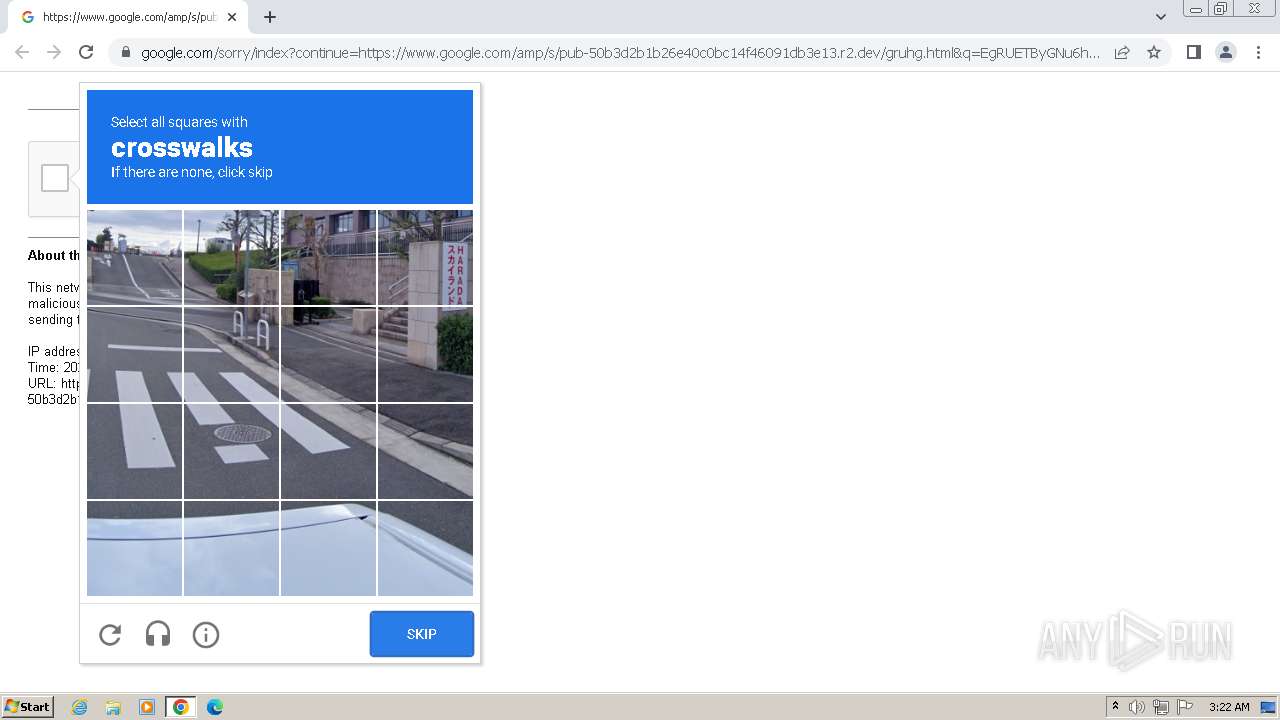Open the Action Center flag icon
The height and width of the screenshot is (720, 1280).
pyautogui.click(x=1185, y=707)
